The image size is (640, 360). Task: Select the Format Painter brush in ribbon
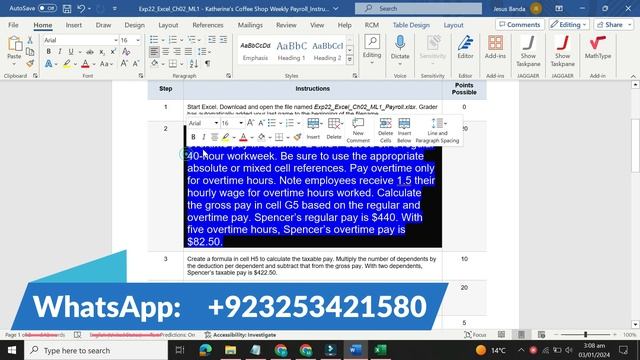coord(30,63)
